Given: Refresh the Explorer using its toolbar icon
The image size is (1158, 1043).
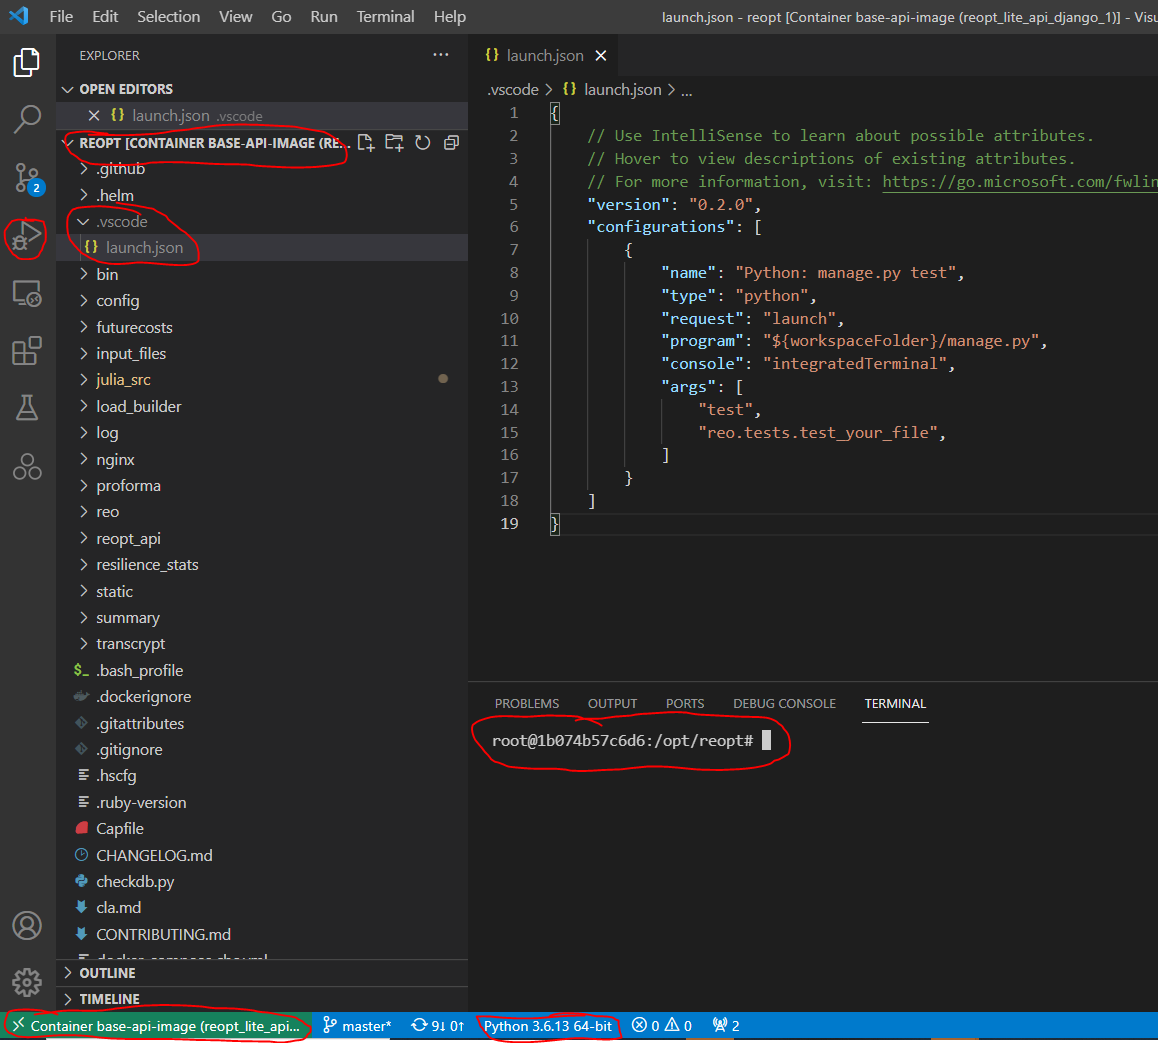Looking at the screenshot, I should click(422, 143).
